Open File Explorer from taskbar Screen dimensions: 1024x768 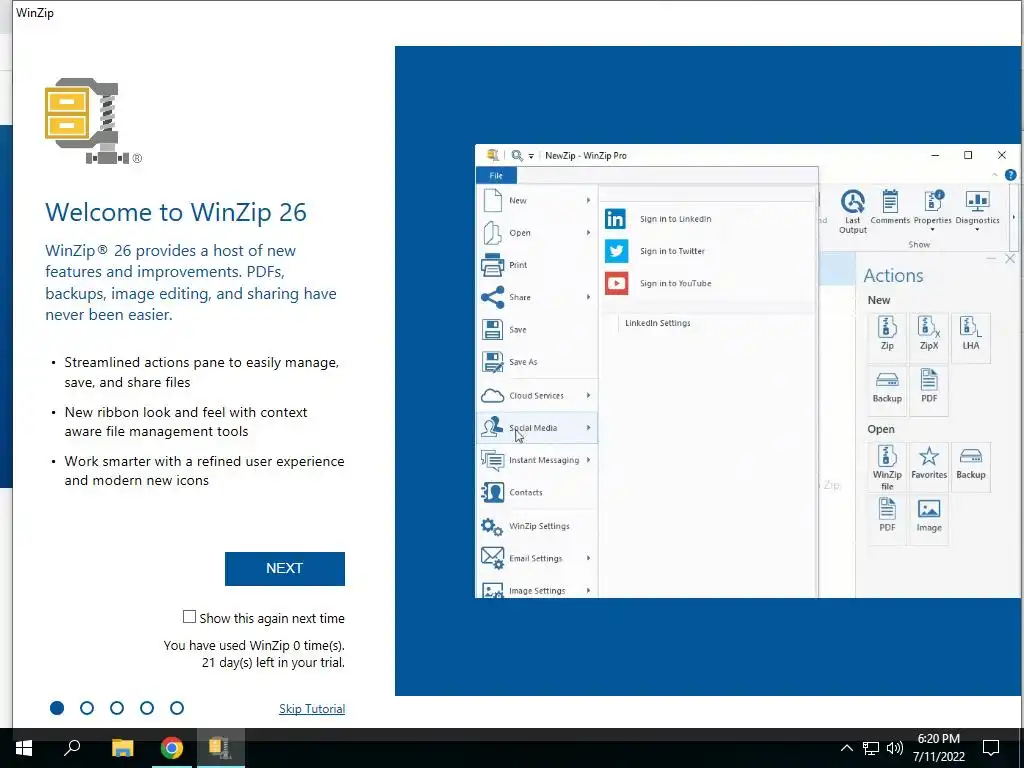(122, 748)
